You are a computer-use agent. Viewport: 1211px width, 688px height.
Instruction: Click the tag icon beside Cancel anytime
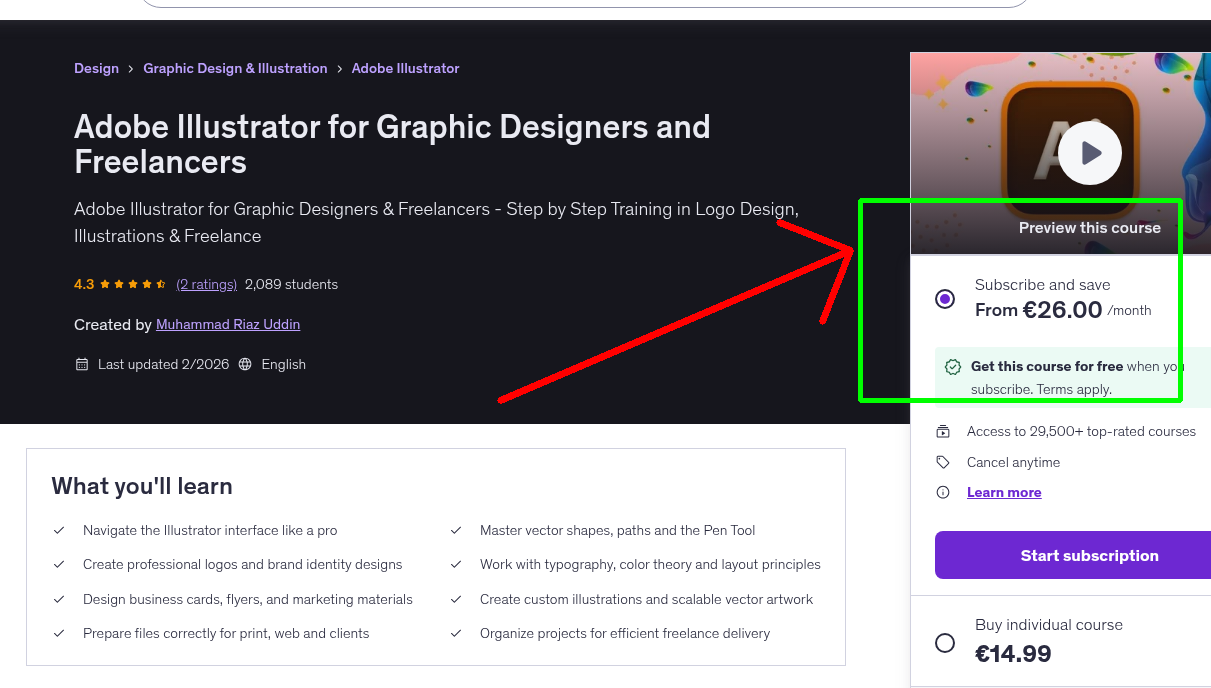tap(943, 462)
